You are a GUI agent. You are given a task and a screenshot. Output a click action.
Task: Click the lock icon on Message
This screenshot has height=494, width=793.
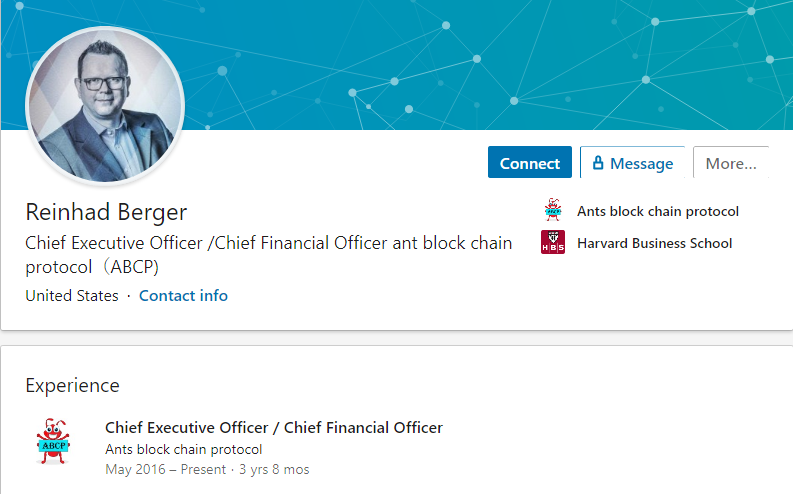pos(598,162)
